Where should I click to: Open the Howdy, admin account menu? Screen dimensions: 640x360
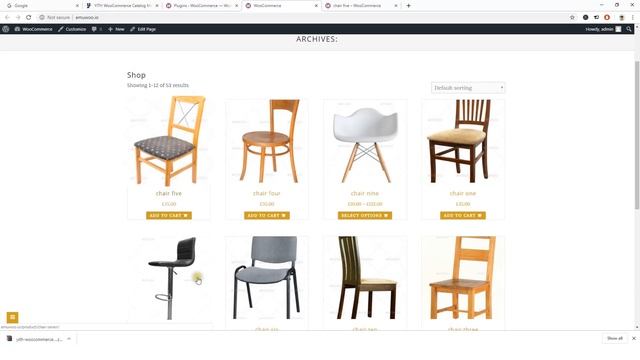[x=603, y=29]
